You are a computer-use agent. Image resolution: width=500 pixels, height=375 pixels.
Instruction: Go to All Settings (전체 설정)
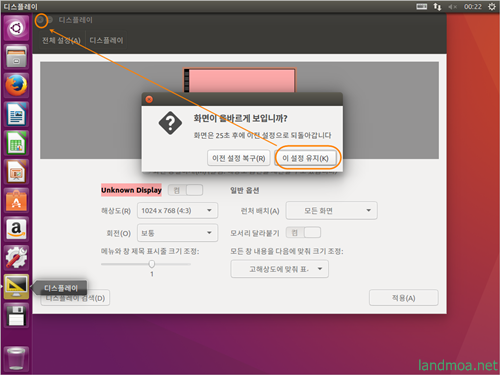61,41
